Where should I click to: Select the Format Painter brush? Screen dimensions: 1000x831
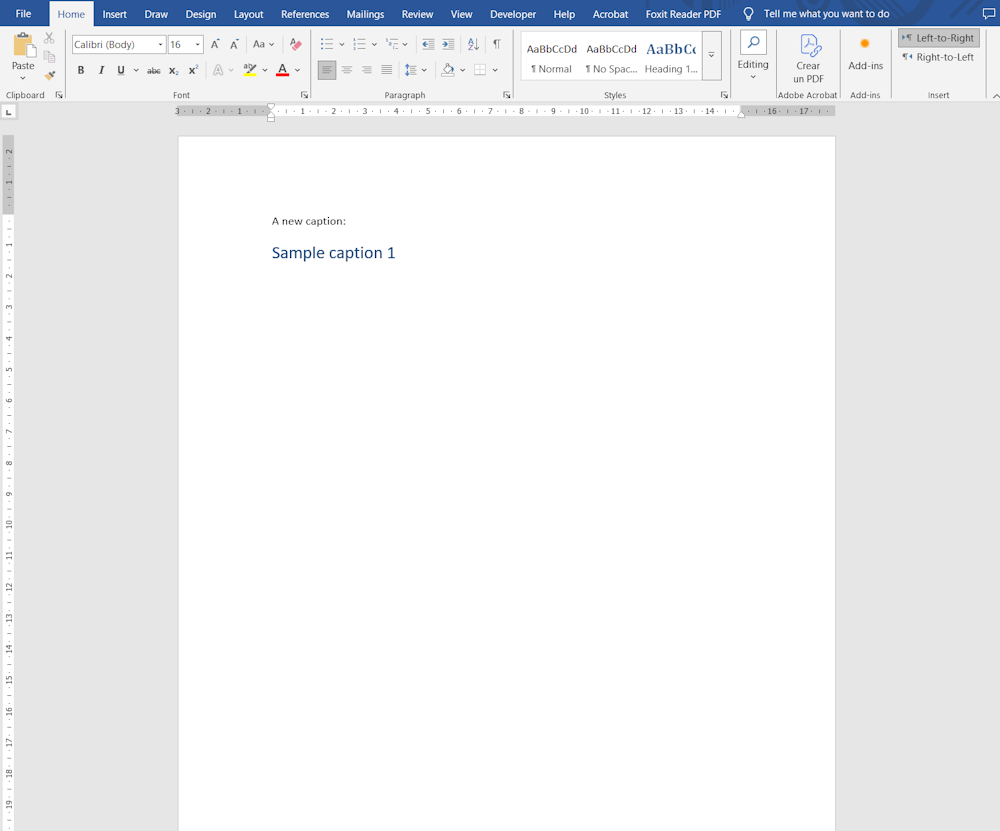pos(50,75)
